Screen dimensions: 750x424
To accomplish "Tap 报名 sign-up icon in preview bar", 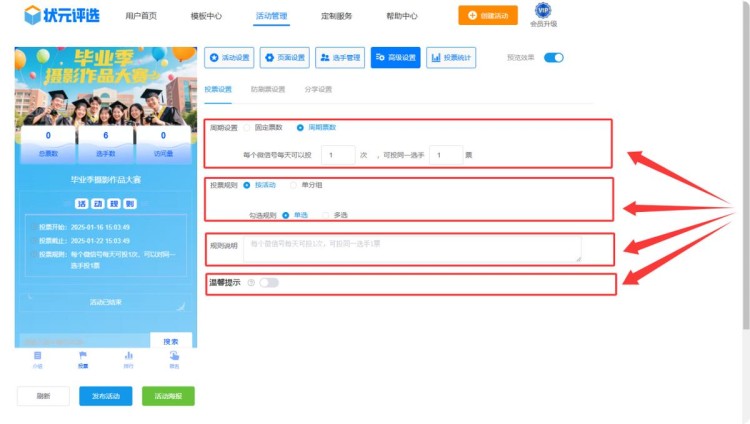I will [174, 359].
